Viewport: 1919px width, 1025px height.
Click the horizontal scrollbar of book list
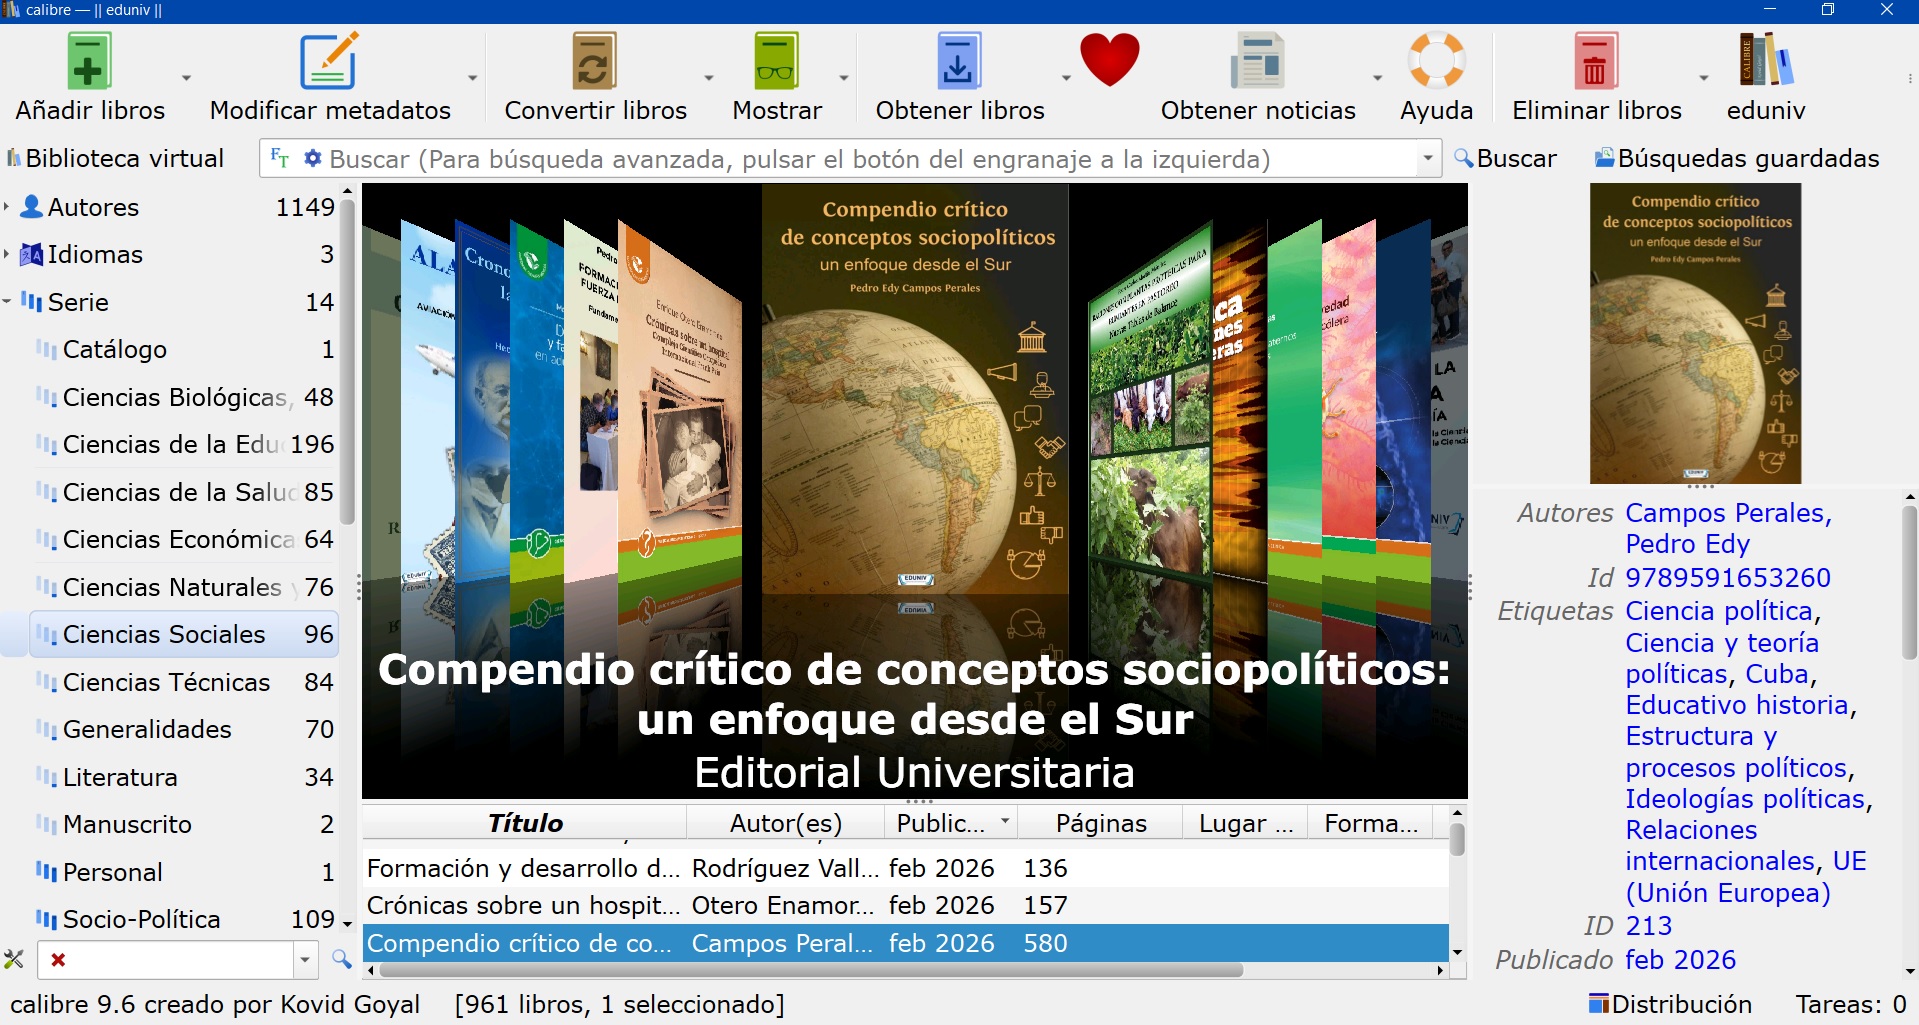tap(810, 970)
